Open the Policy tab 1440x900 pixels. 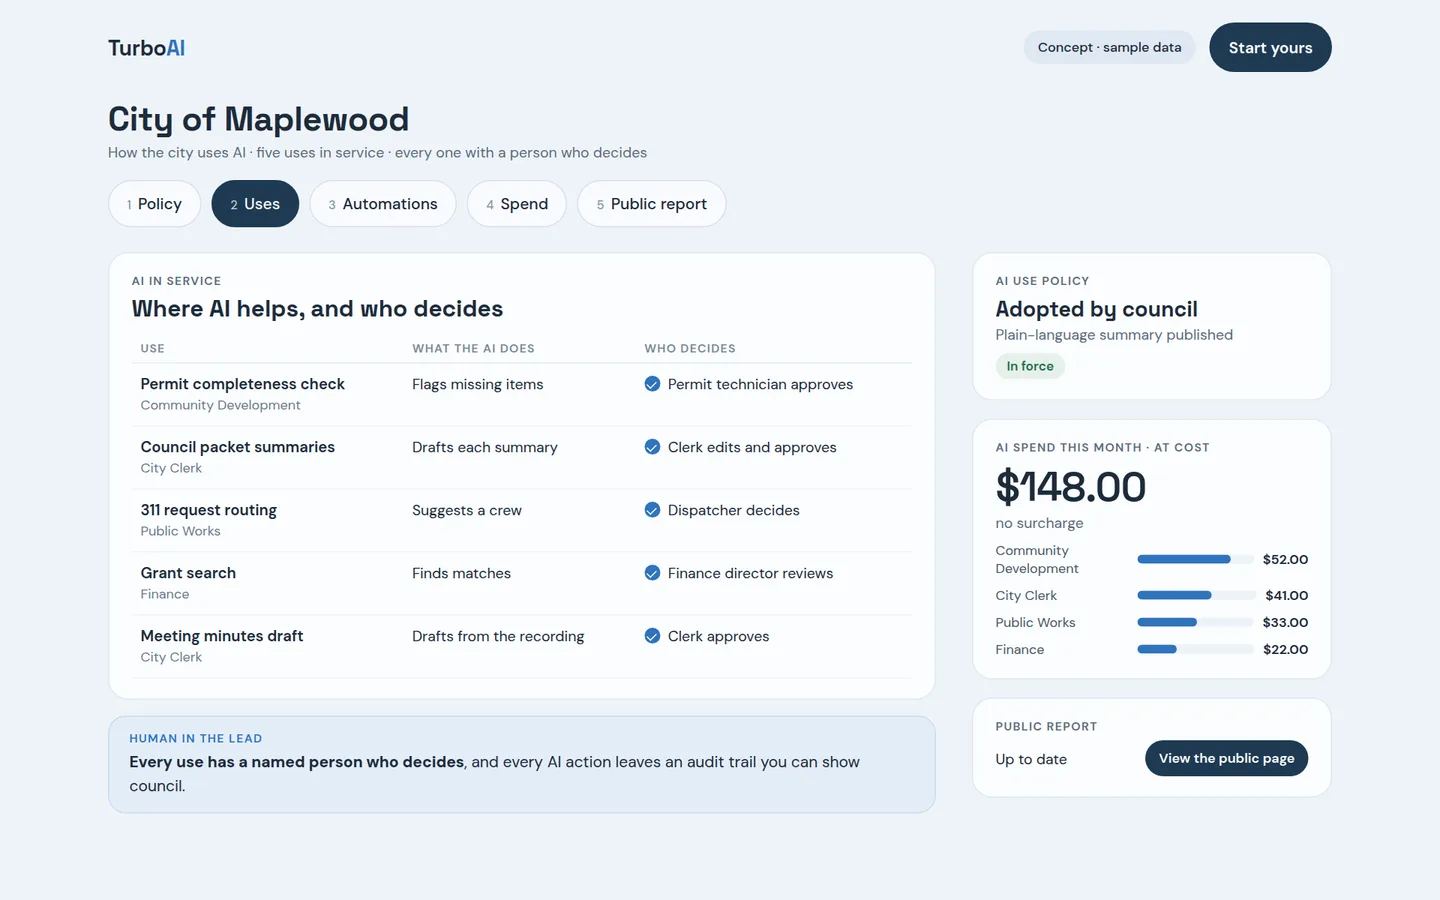[154, 204]
